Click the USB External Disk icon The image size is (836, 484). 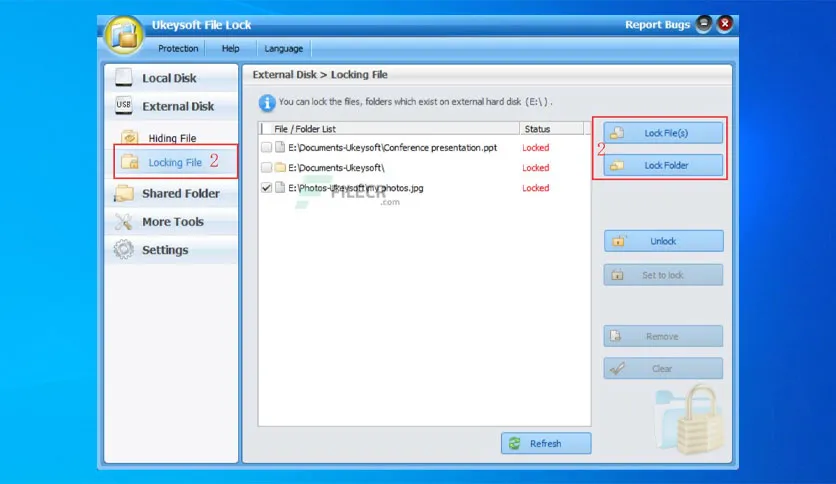124,105
